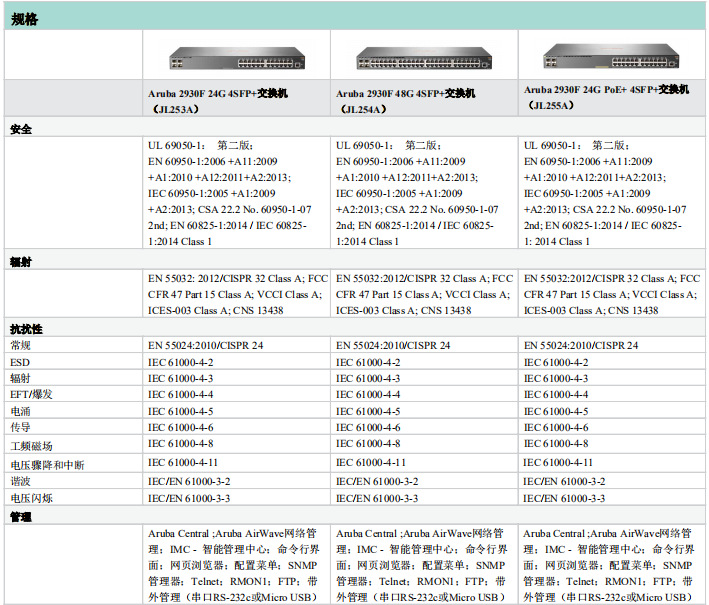Click the 电压骤降和中断 row label
Screen dimensions: 709x605
(47, 465)
